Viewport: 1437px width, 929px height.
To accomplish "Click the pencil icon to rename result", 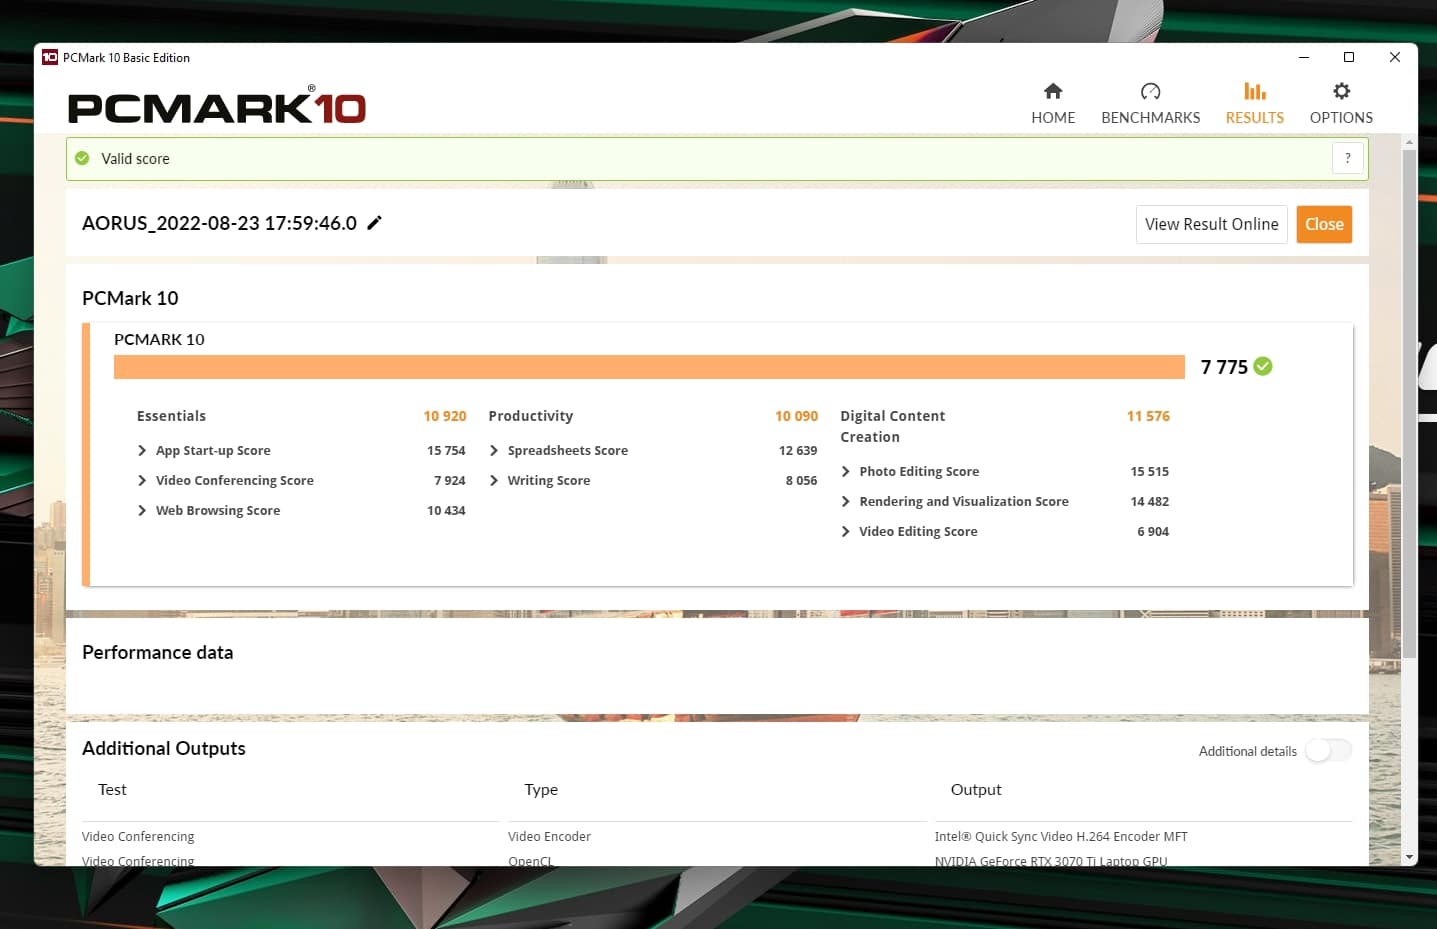I will (374, 223).
